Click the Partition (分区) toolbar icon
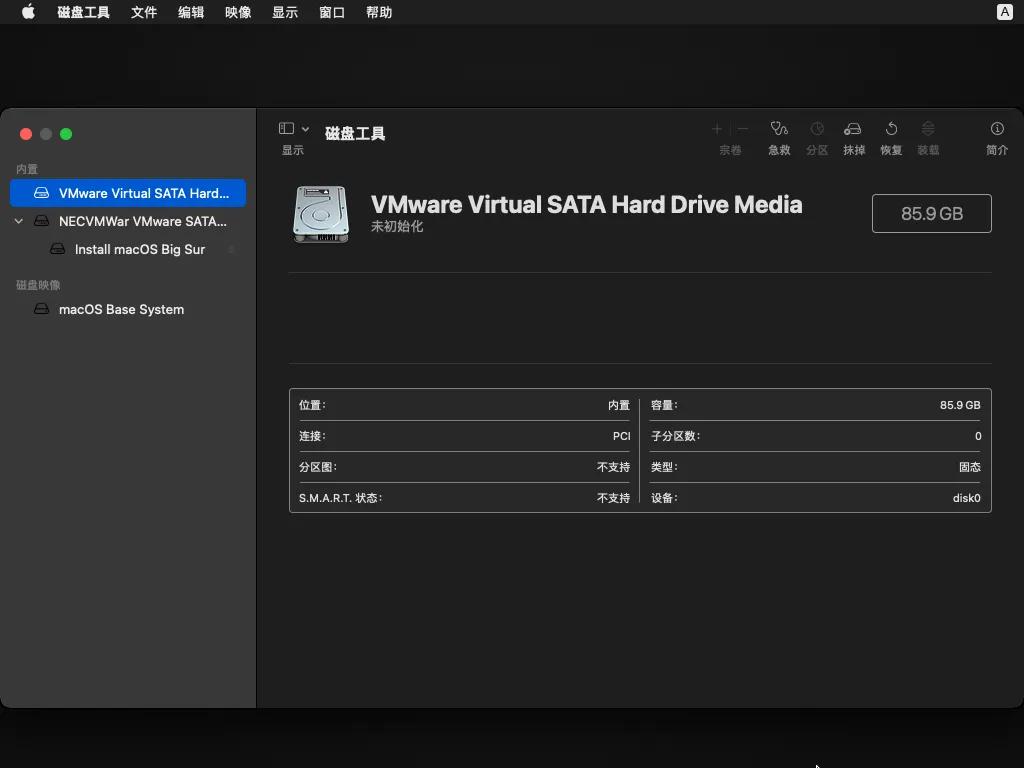The image size is (1024, 768). (817, 129)
